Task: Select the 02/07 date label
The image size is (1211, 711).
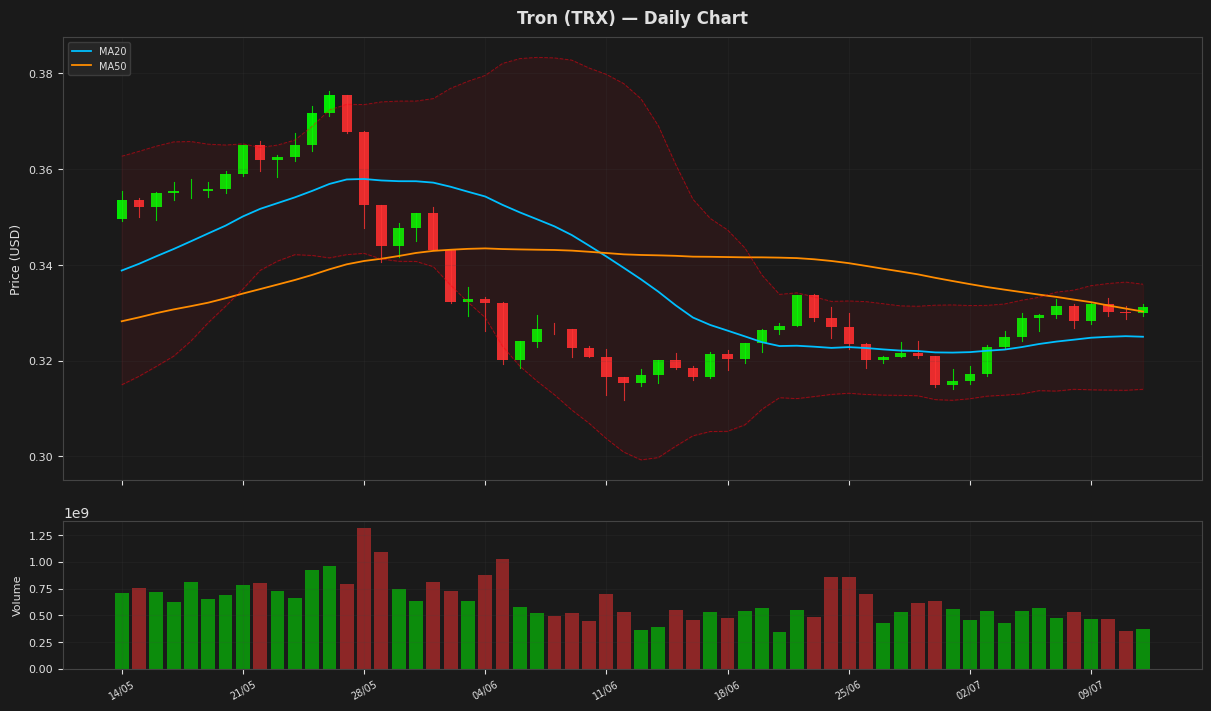Action: [x=969, y=690]
